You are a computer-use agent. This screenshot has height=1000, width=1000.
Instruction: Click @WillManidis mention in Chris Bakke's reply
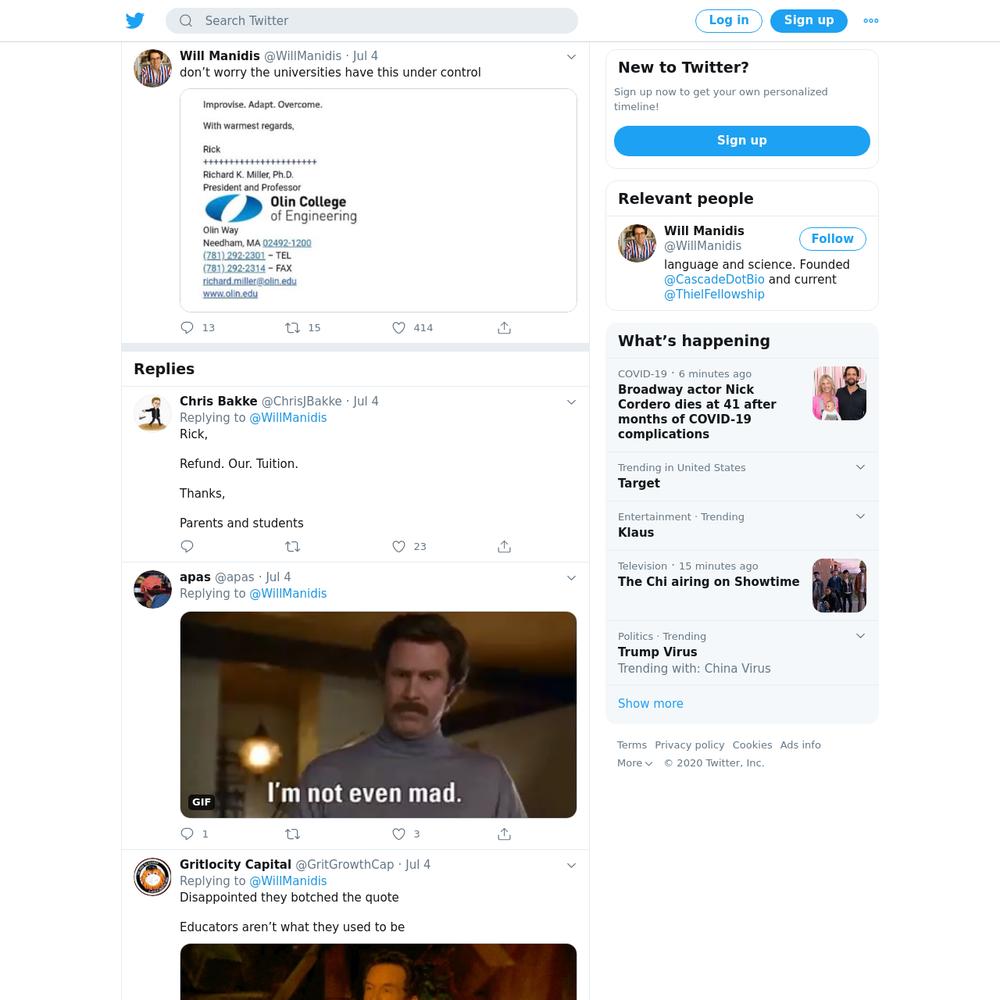tap(288, 418)
